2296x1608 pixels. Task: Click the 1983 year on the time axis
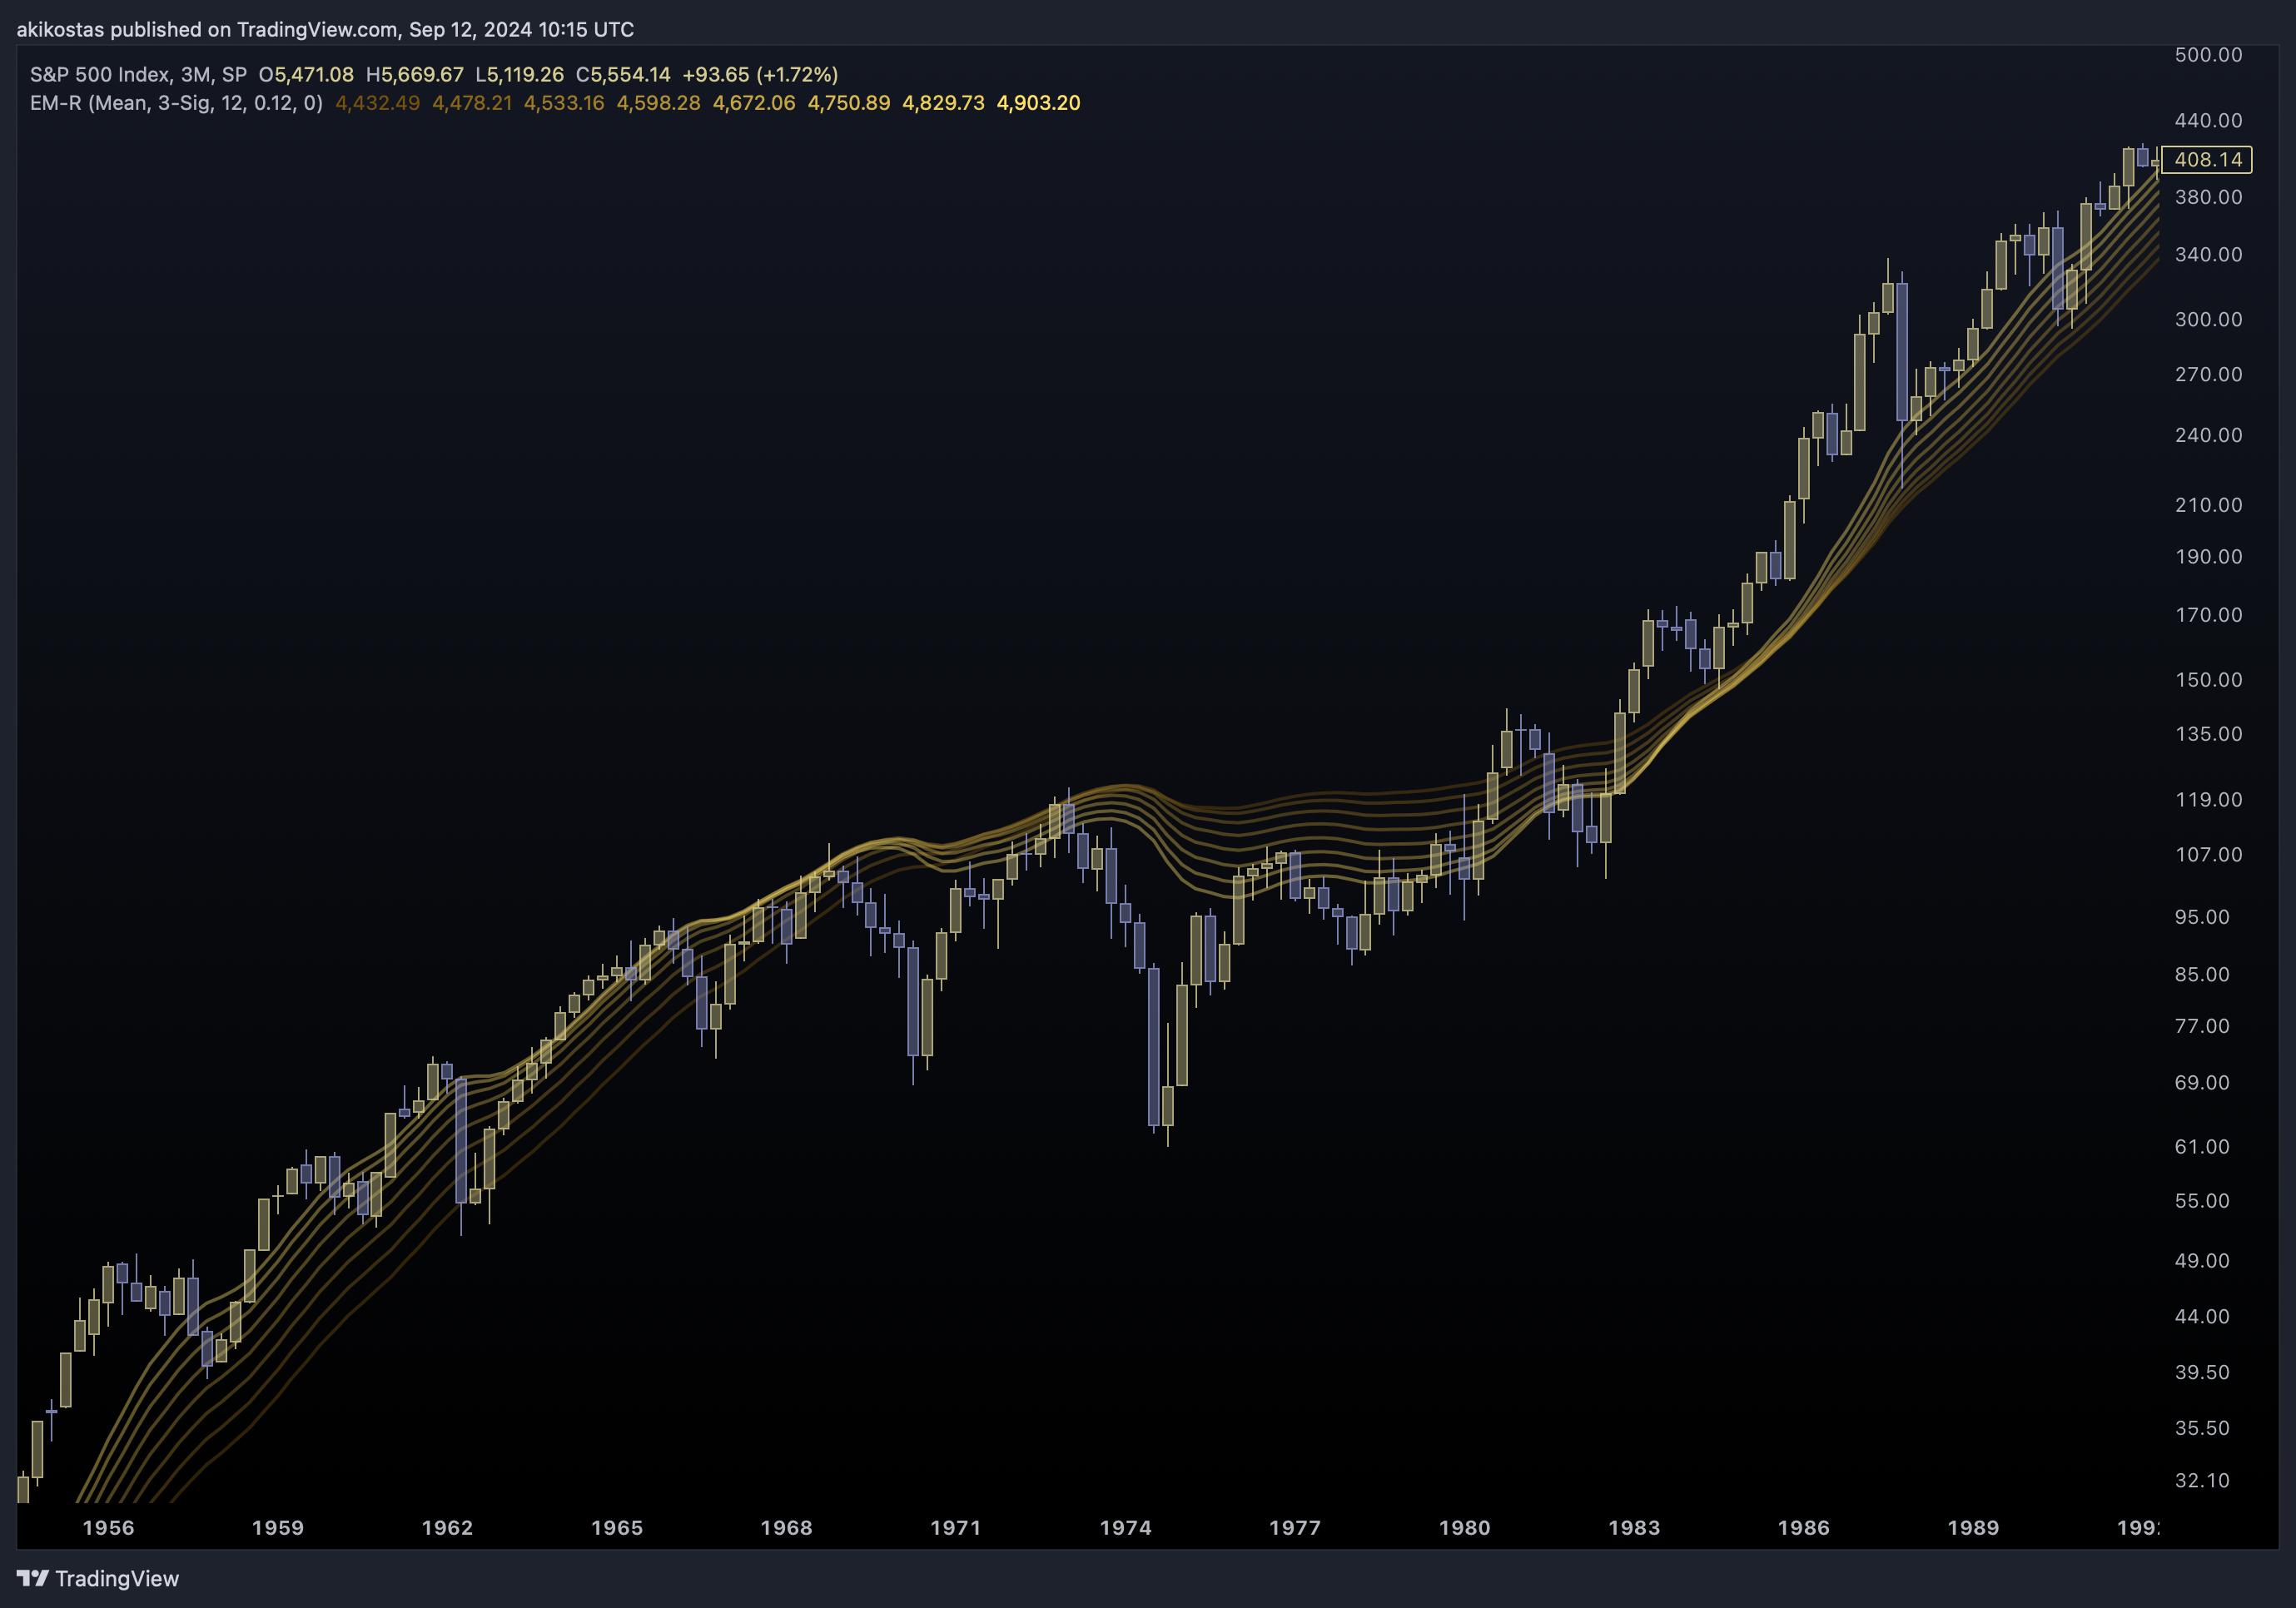point(1634,1528)
